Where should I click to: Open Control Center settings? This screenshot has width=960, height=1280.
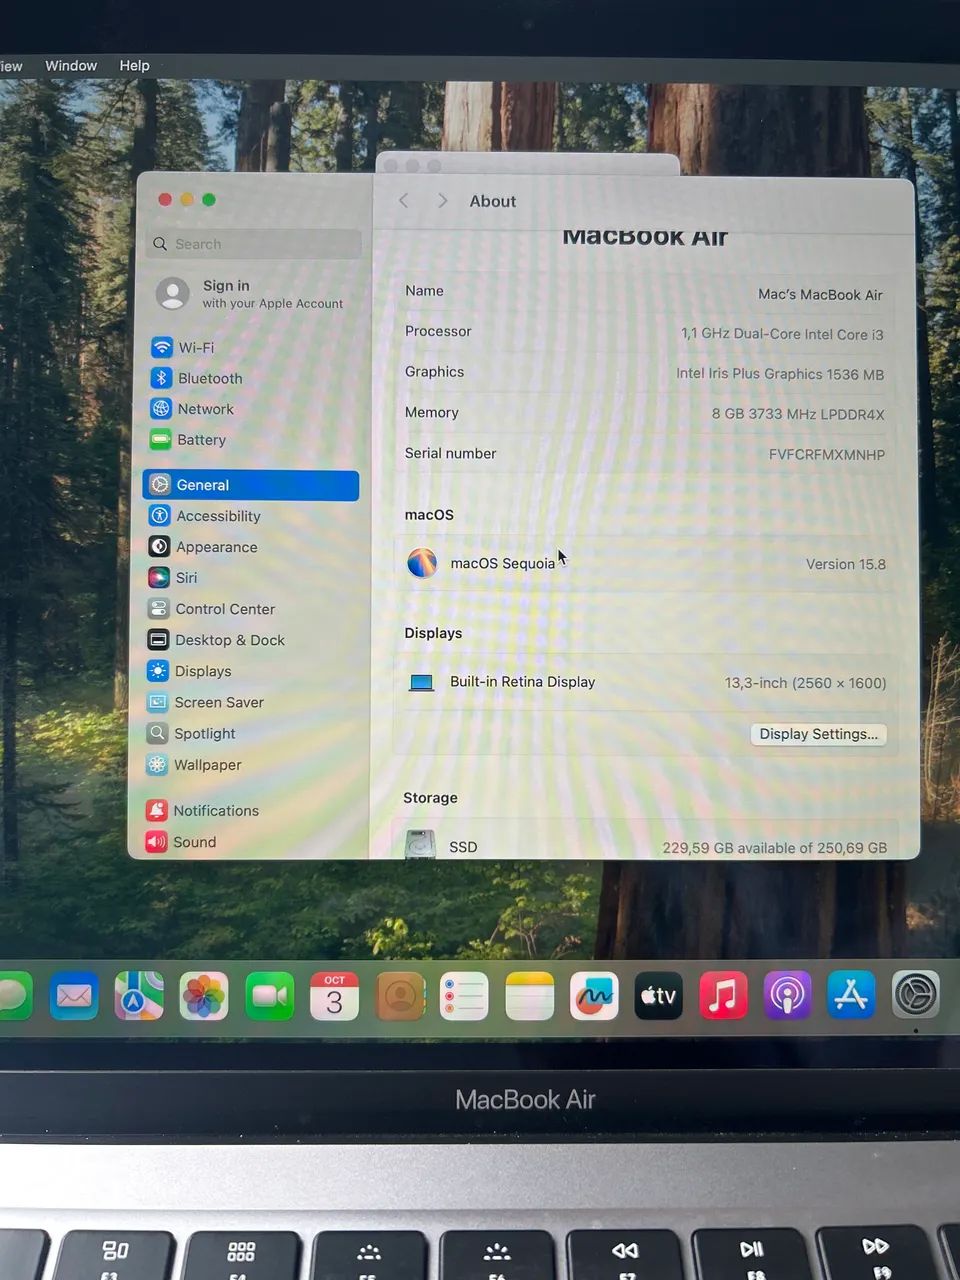[x=211, y=609]
